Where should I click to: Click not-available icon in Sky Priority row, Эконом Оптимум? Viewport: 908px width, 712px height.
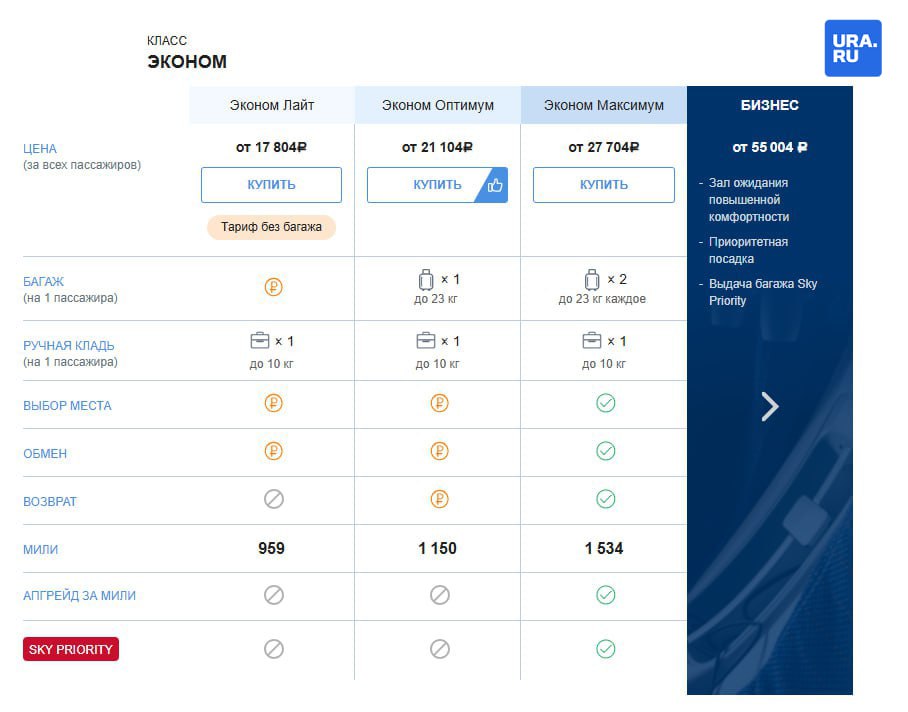(440, 649)
